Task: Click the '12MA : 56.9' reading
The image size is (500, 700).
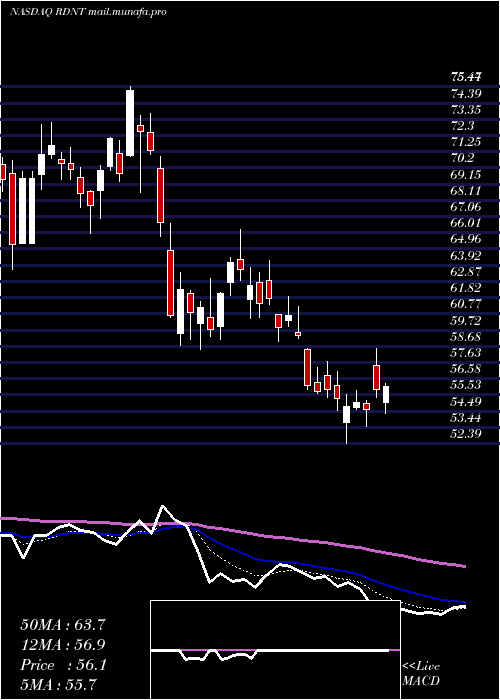Action: pos(63,645)
